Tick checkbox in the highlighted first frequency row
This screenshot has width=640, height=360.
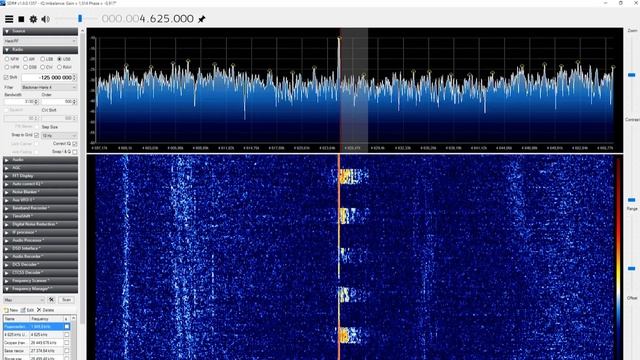tap(67, 327)
